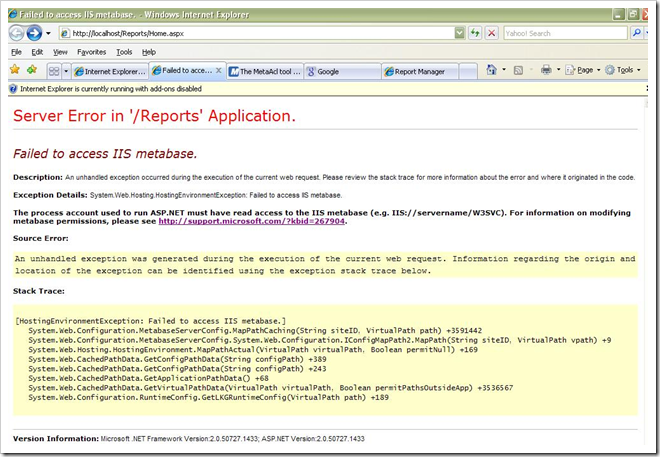This screenshot has height=457, width=660.
Task: Click the Version Information label
Action: 56,438
